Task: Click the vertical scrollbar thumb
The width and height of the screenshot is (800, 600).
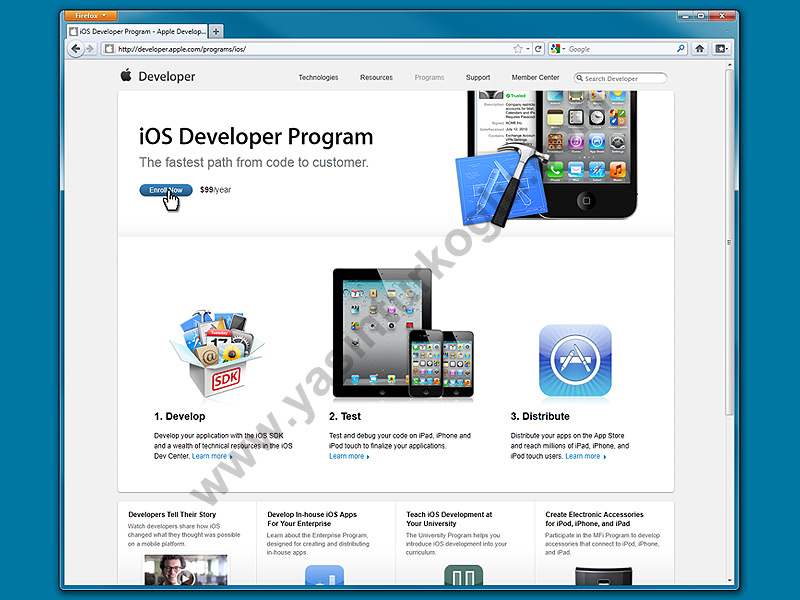Action: click(729, 242)
